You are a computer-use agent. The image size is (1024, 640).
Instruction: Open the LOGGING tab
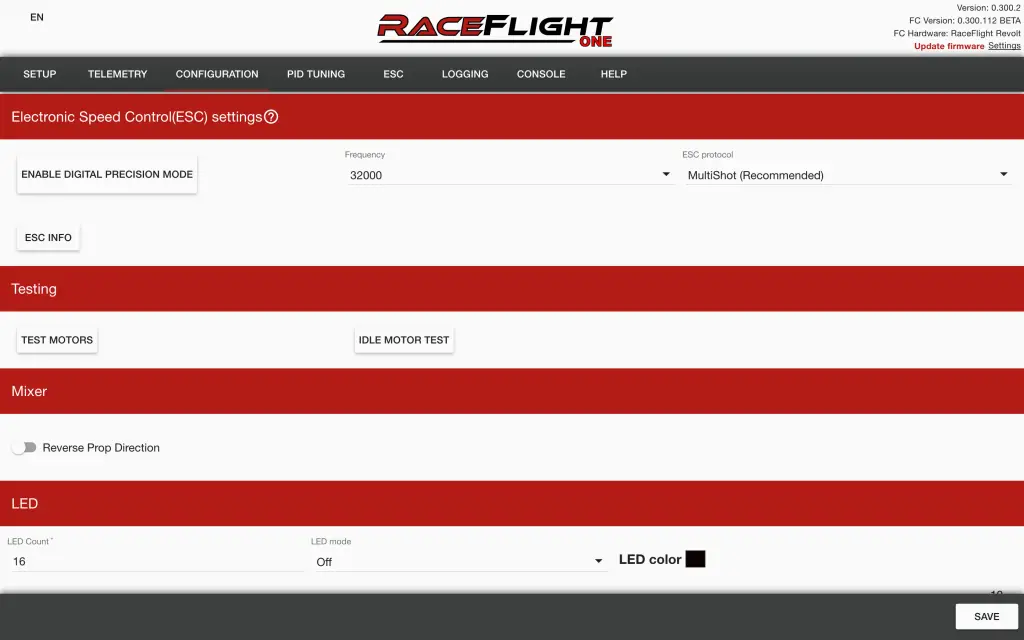[x=464, y=73]
